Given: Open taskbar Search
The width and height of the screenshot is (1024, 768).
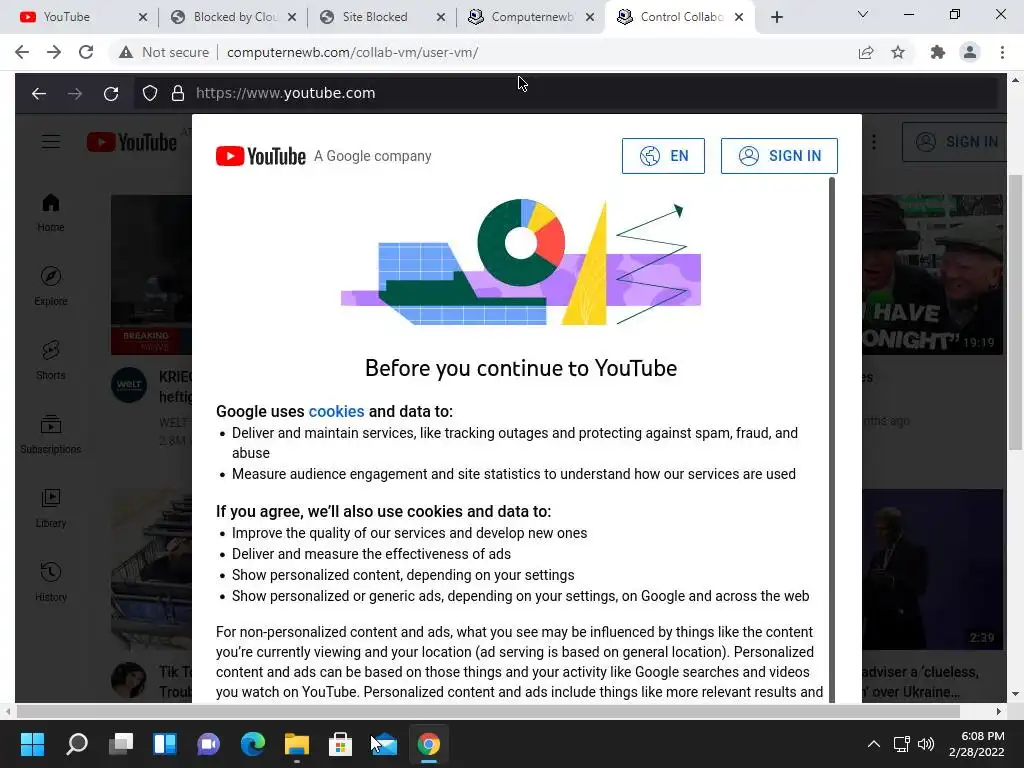Looking at the screenshot, I should coord(76,744).
